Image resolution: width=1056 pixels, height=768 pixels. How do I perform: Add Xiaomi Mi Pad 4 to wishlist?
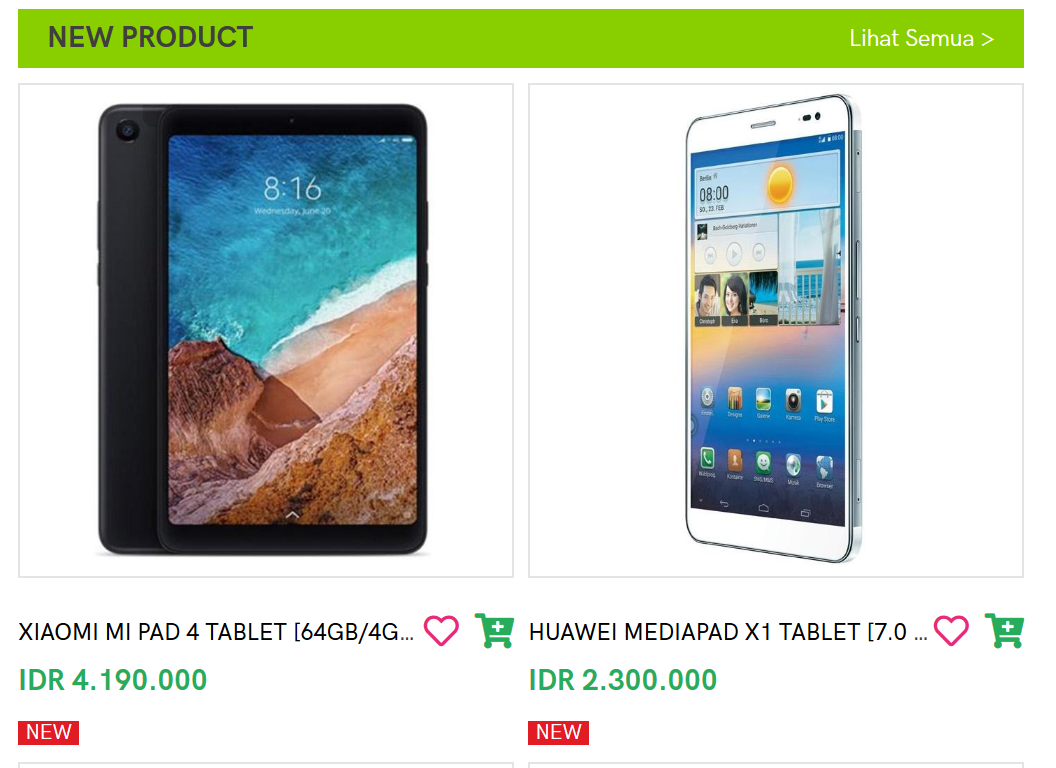[x=441, y=631]
